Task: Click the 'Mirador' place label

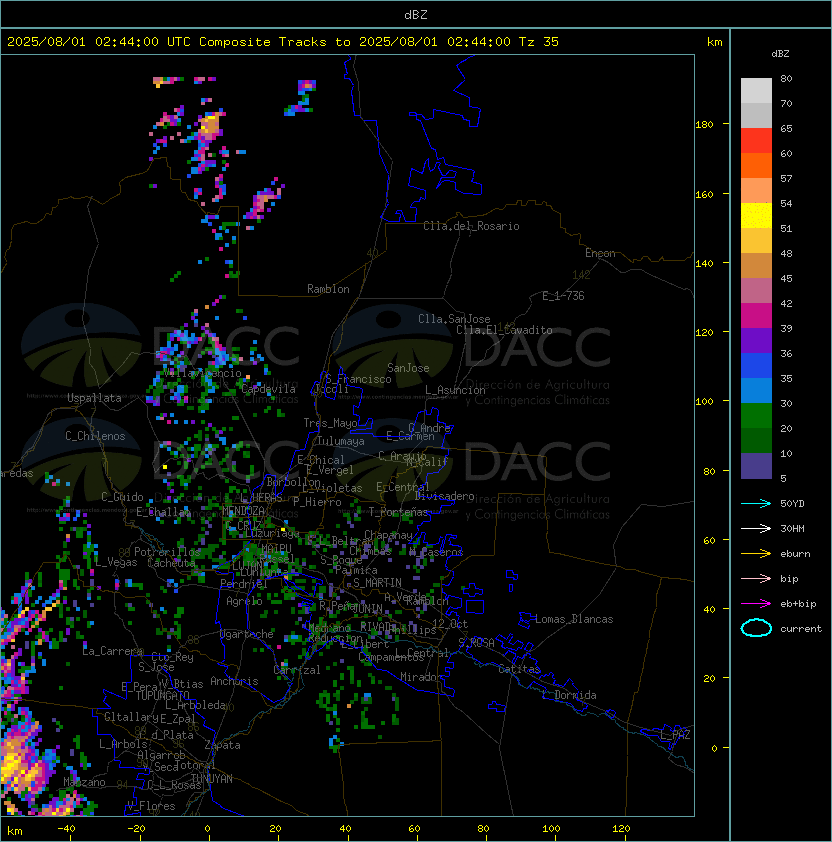Action: pos(421,677)
